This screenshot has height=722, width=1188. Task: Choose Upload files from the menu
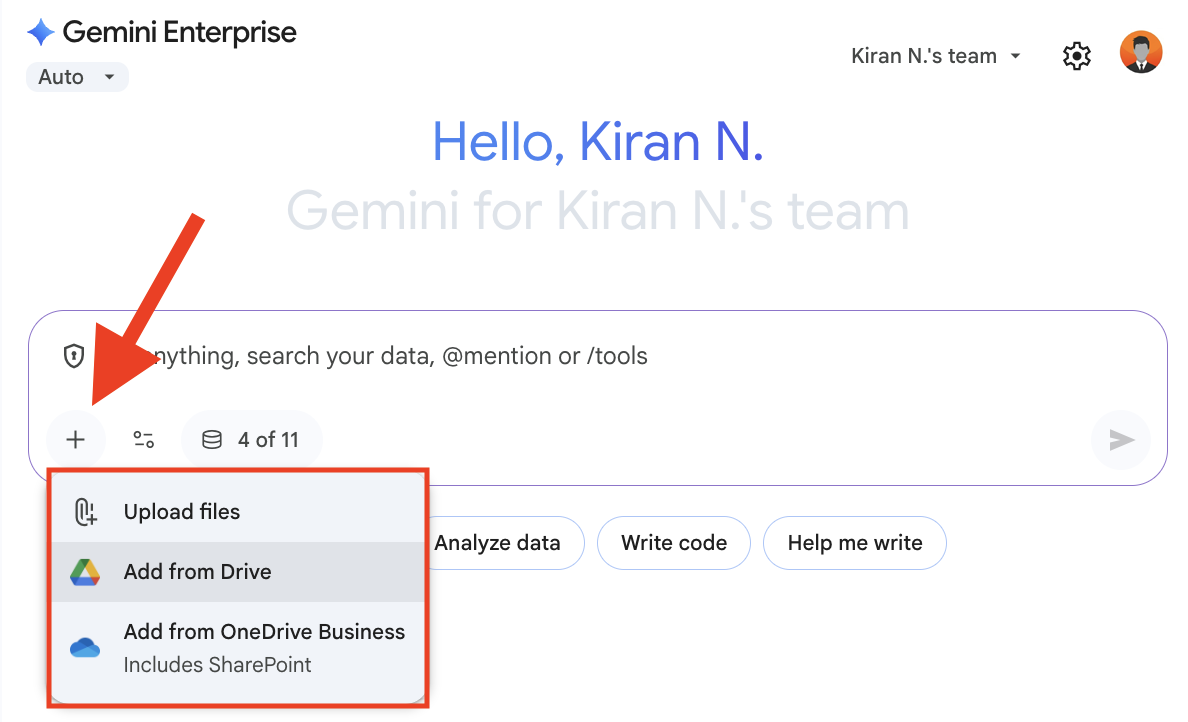coord(238,511)
